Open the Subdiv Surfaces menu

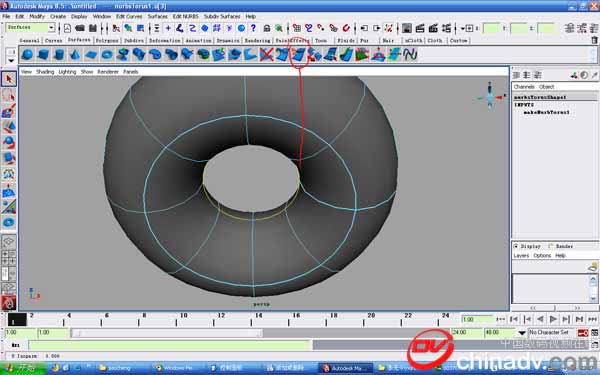click(x=222, y=16)
